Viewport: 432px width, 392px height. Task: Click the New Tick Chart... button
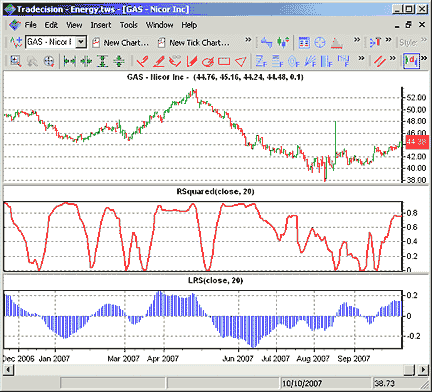click(194, 43)
